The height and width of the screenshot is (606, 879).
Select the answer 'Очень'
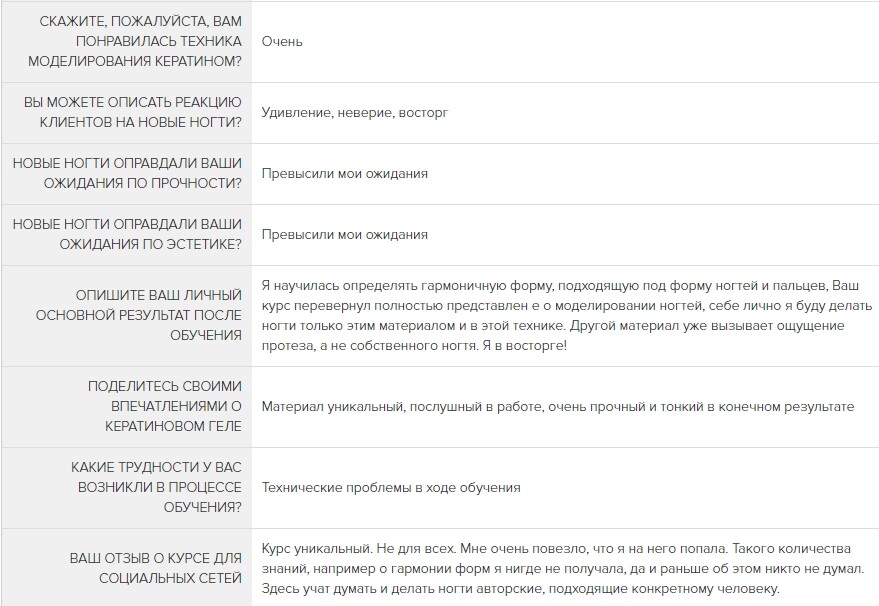point(282,41)
